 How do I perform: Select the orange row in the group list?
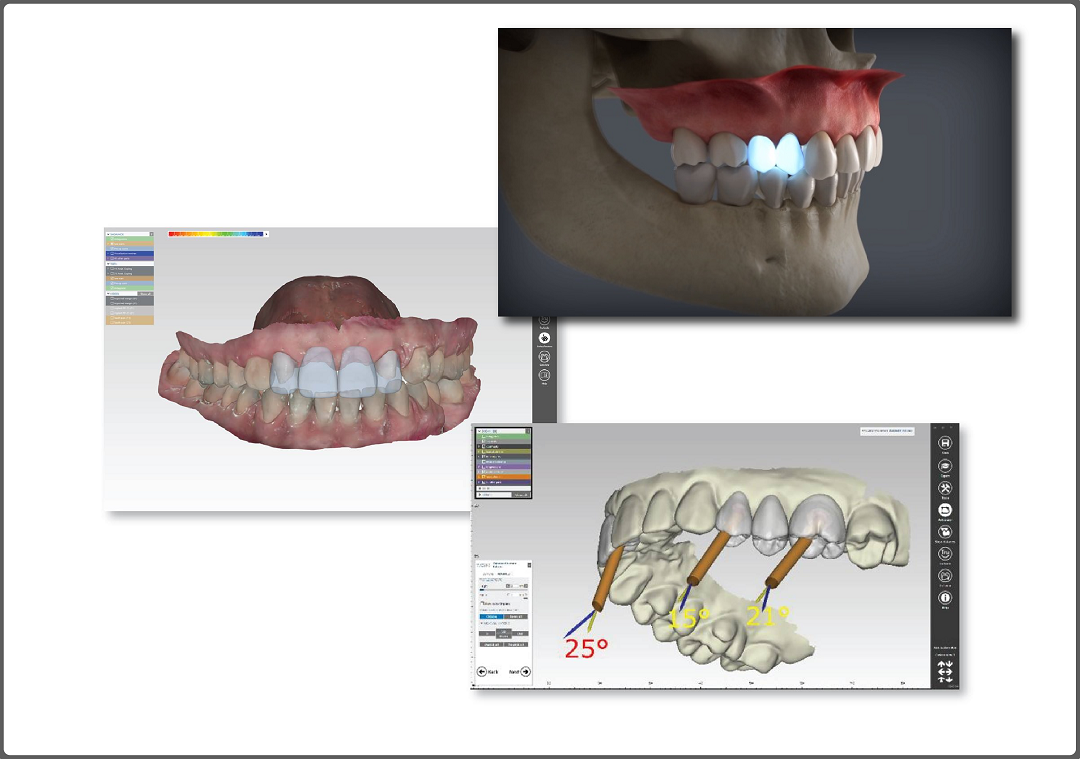(504, 477)
